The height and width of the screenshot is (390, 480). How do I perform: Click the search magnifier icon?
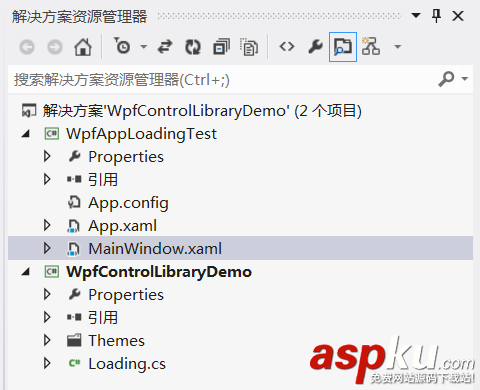446,79
